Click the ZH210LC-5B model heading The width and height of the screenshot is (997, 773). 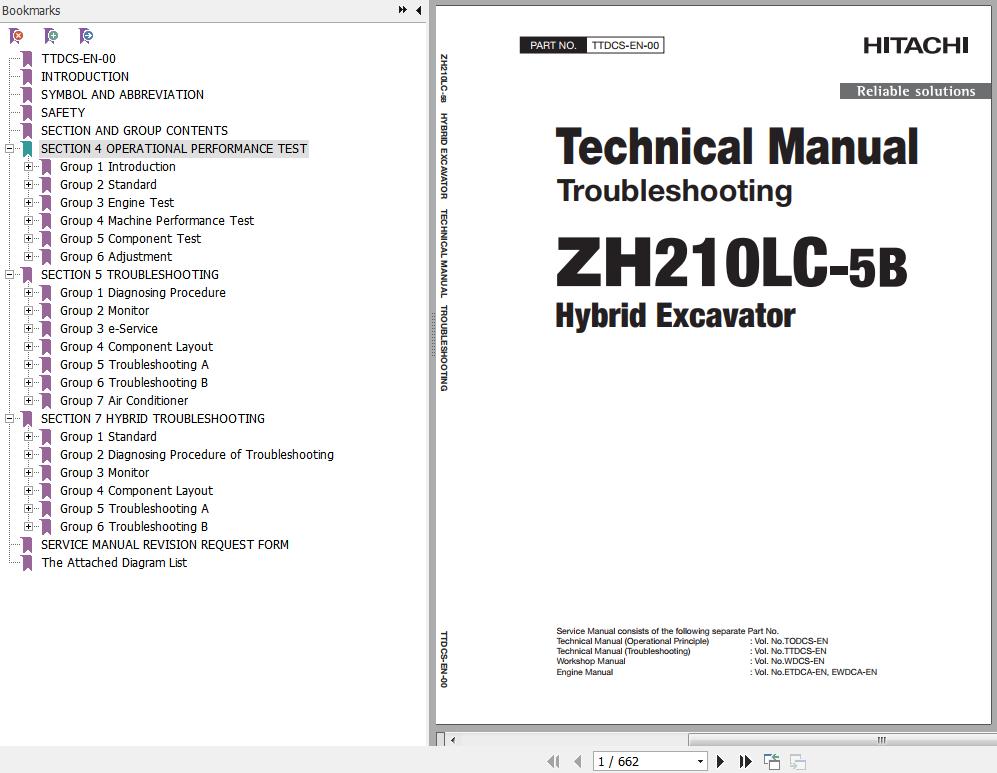(731, 263)
